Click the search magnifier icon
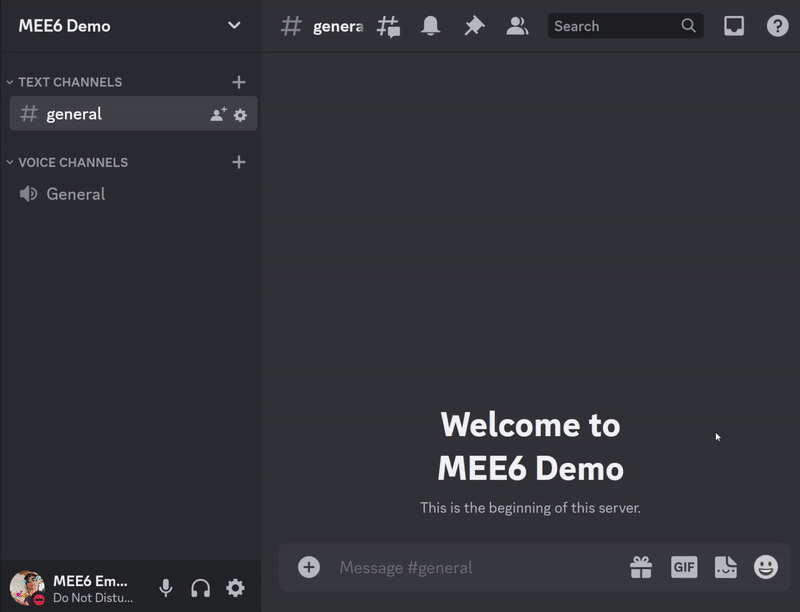The image size is (800, 612). [688, 26]
